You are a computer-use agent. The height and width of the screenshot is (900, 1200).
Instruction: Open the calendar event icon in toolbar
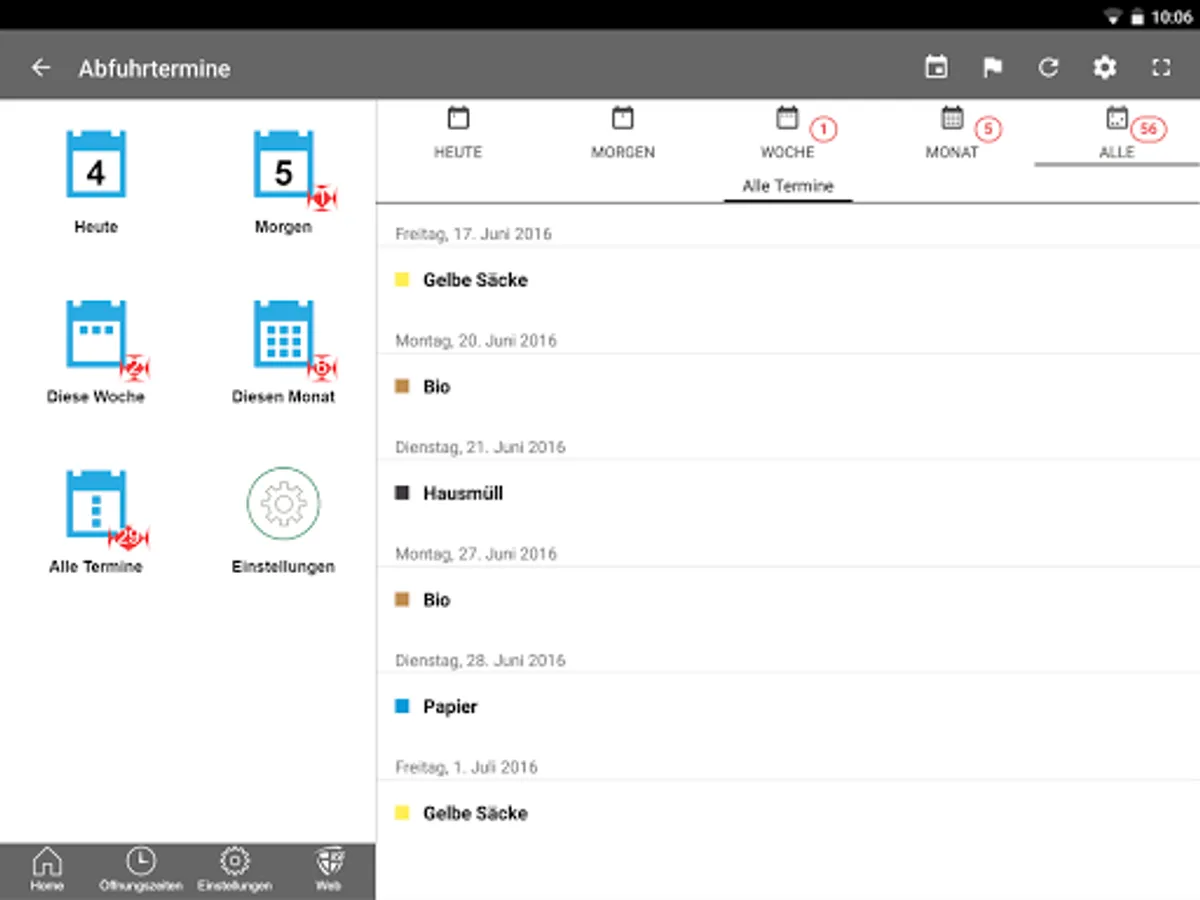pos(936,68)
